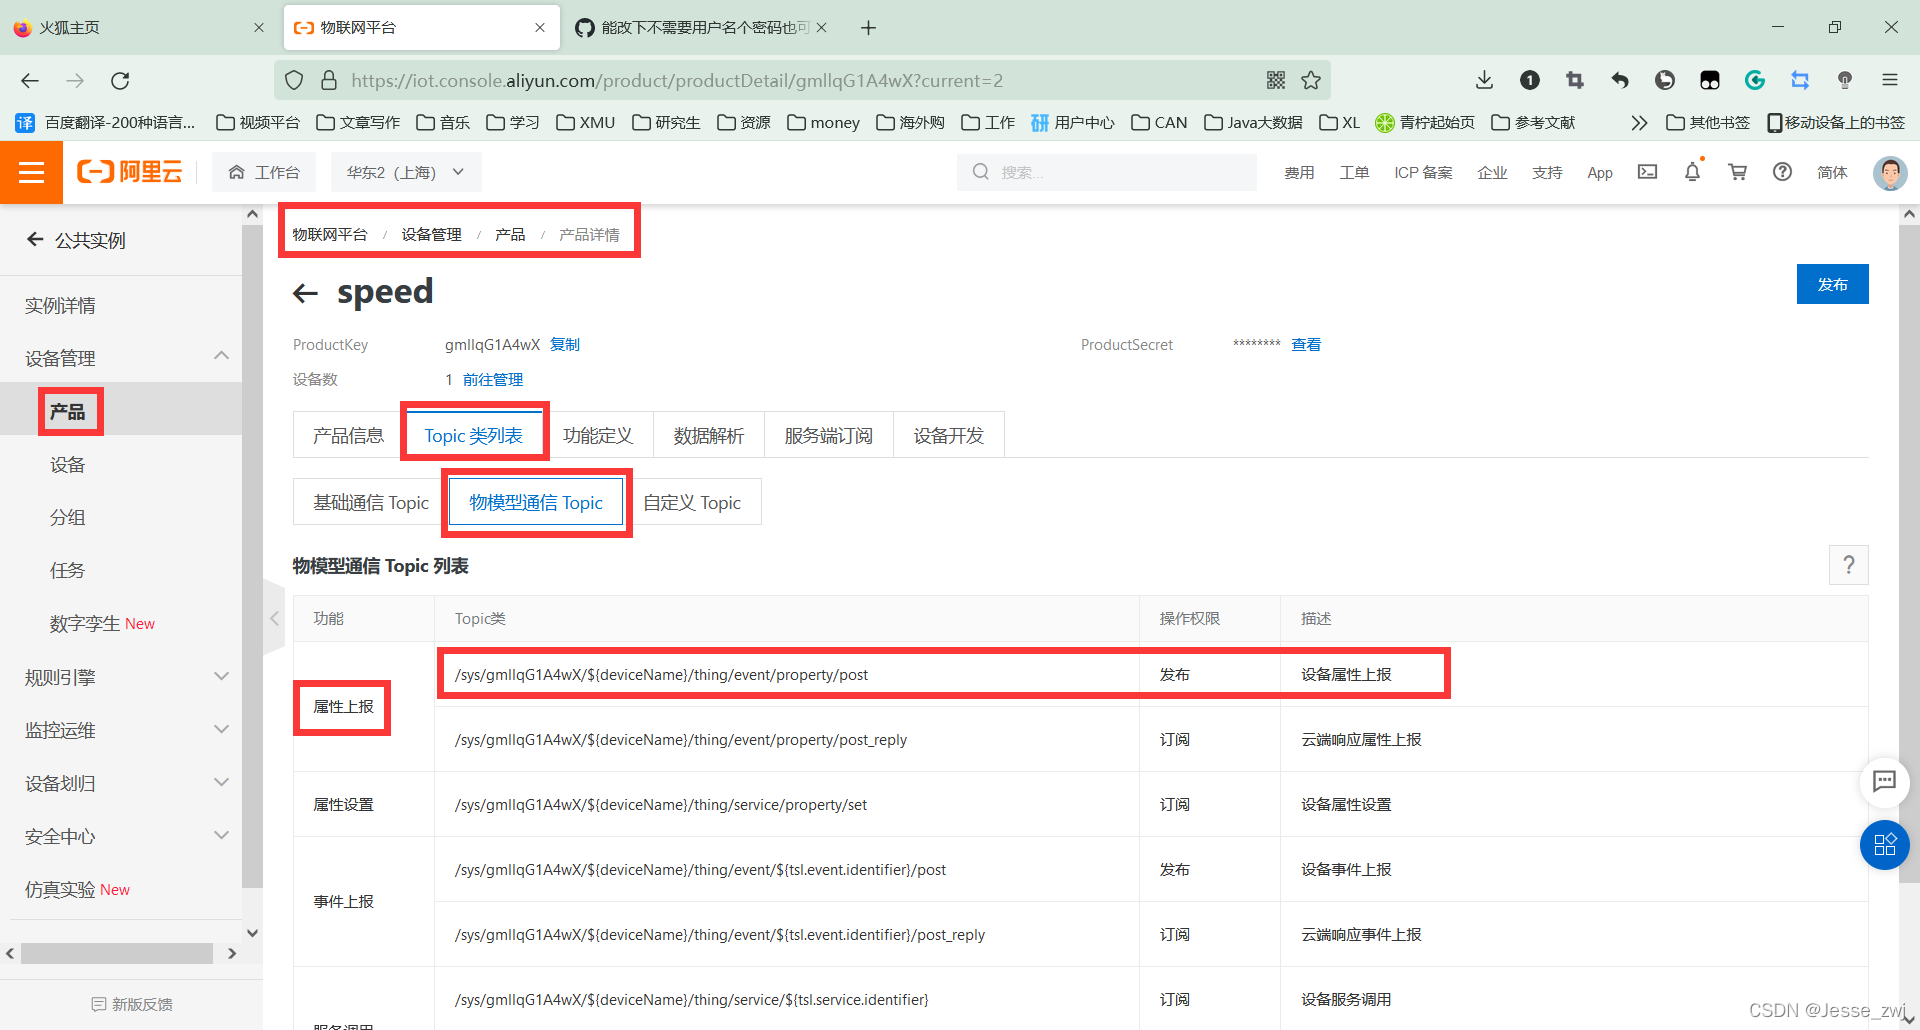Open the shopping cart icon
Screen dimensions: 1920x1030
1737,172
